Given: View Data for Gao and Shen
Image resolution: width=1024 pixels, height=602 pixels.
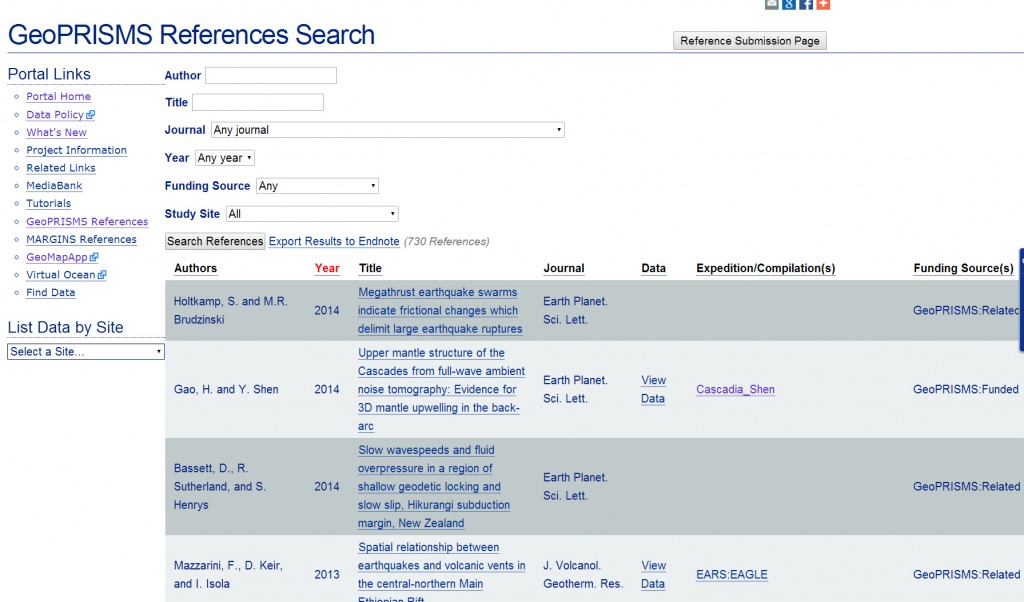Looking at the screenshot, I should point(653,390).
